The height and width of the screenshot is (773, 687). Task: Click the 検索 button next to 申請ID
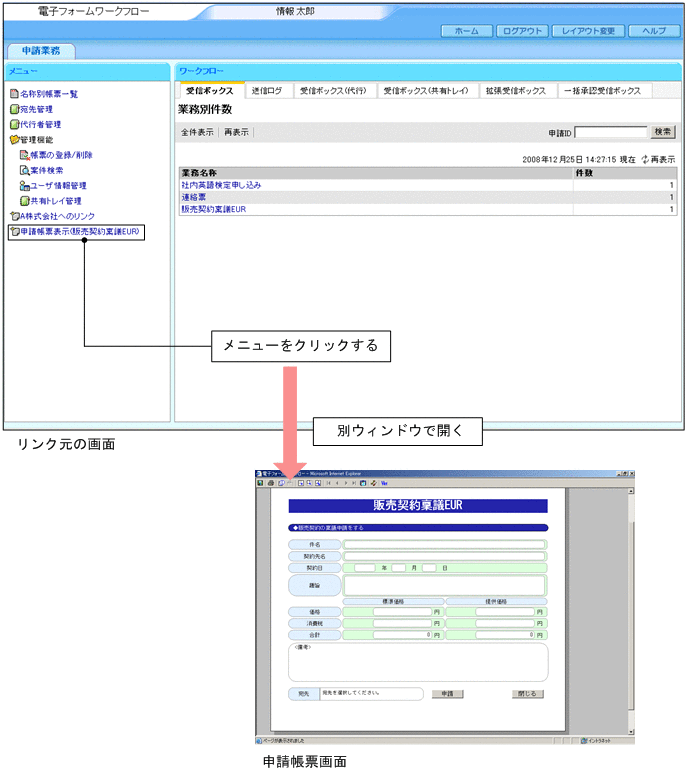pos(663,132)
